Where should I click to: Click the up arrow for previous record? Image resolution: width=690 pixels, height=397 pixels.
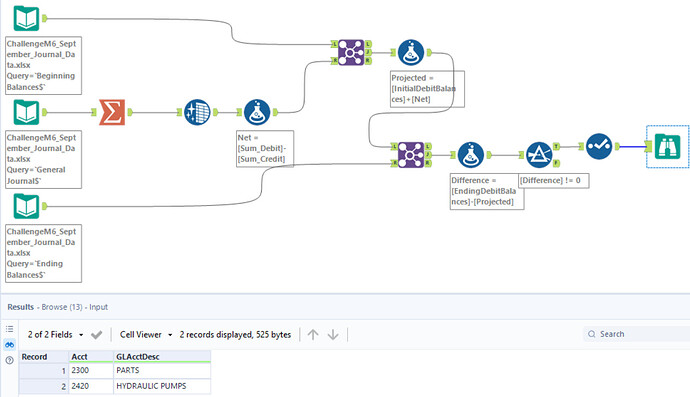(x=313, y=335)
